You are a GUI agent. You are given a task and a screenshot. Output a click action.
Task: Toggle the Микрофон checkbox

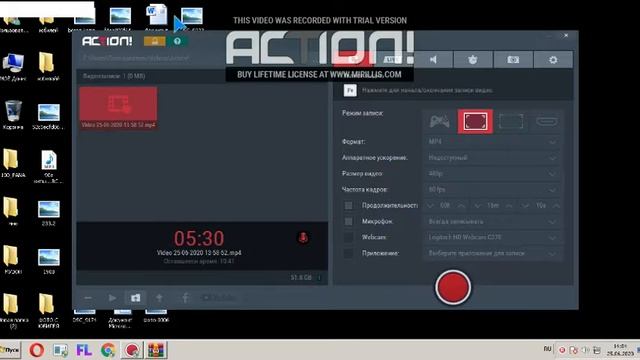coord(348,221)
